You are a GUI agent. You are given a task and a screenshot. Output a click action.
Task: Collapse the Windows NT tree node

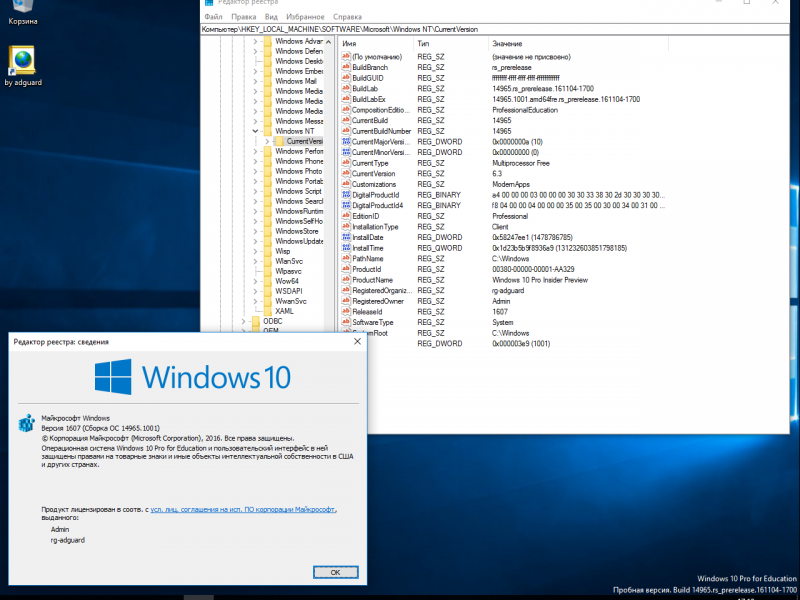click(255, 131)
